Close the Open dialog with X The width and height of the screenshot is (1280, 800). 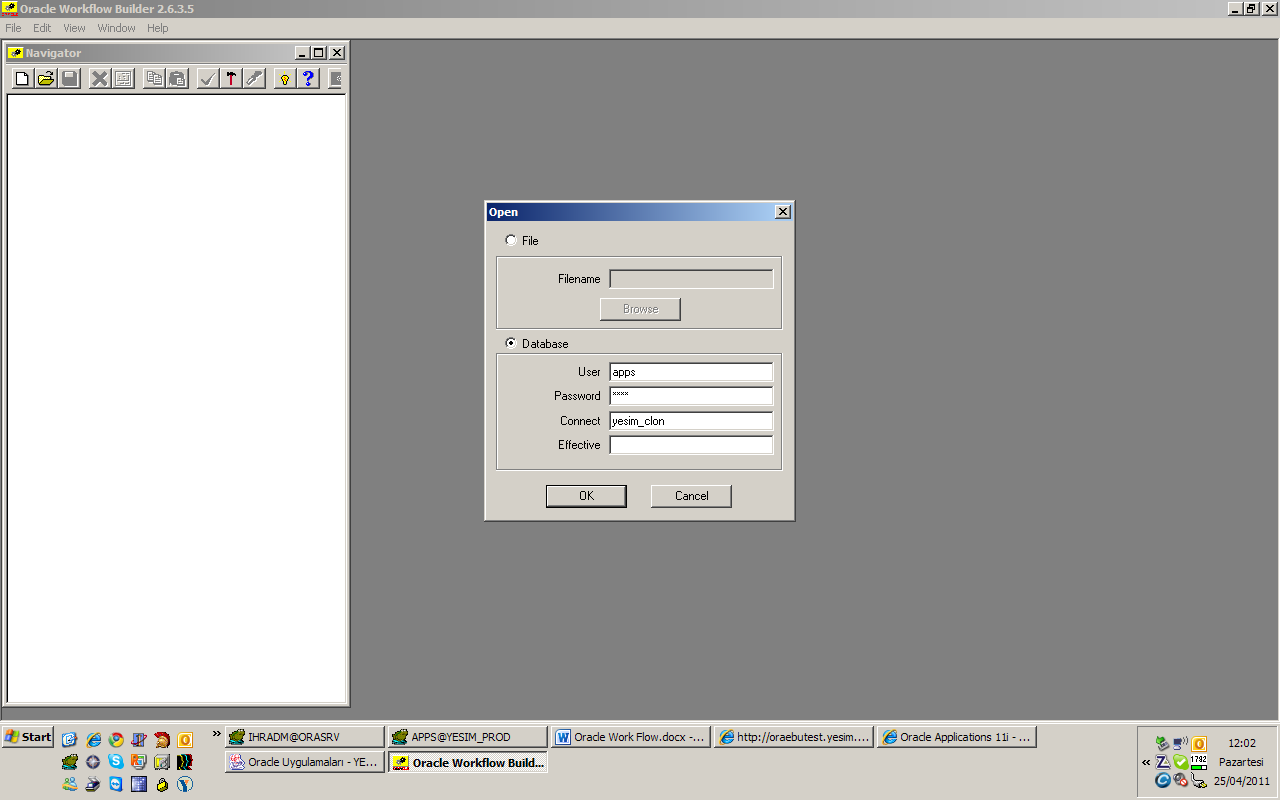click(783, 212)
